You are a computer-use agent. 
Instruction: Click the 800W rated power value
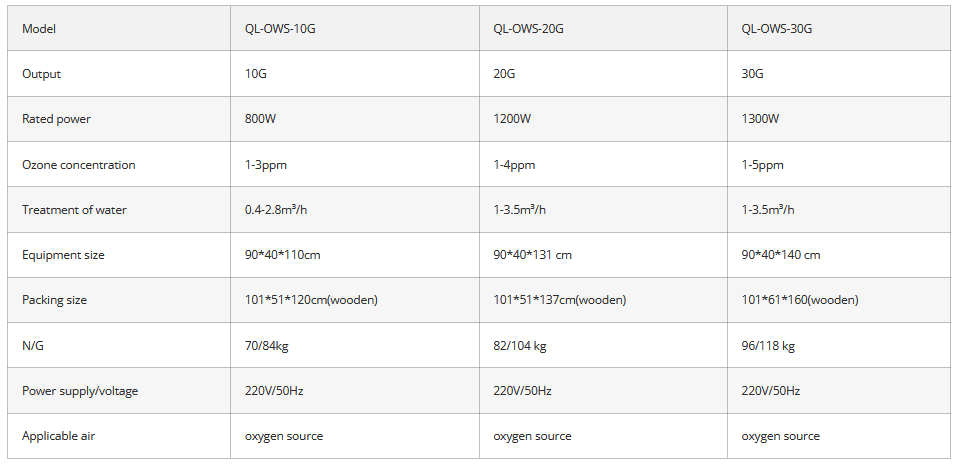click(261, 119)
